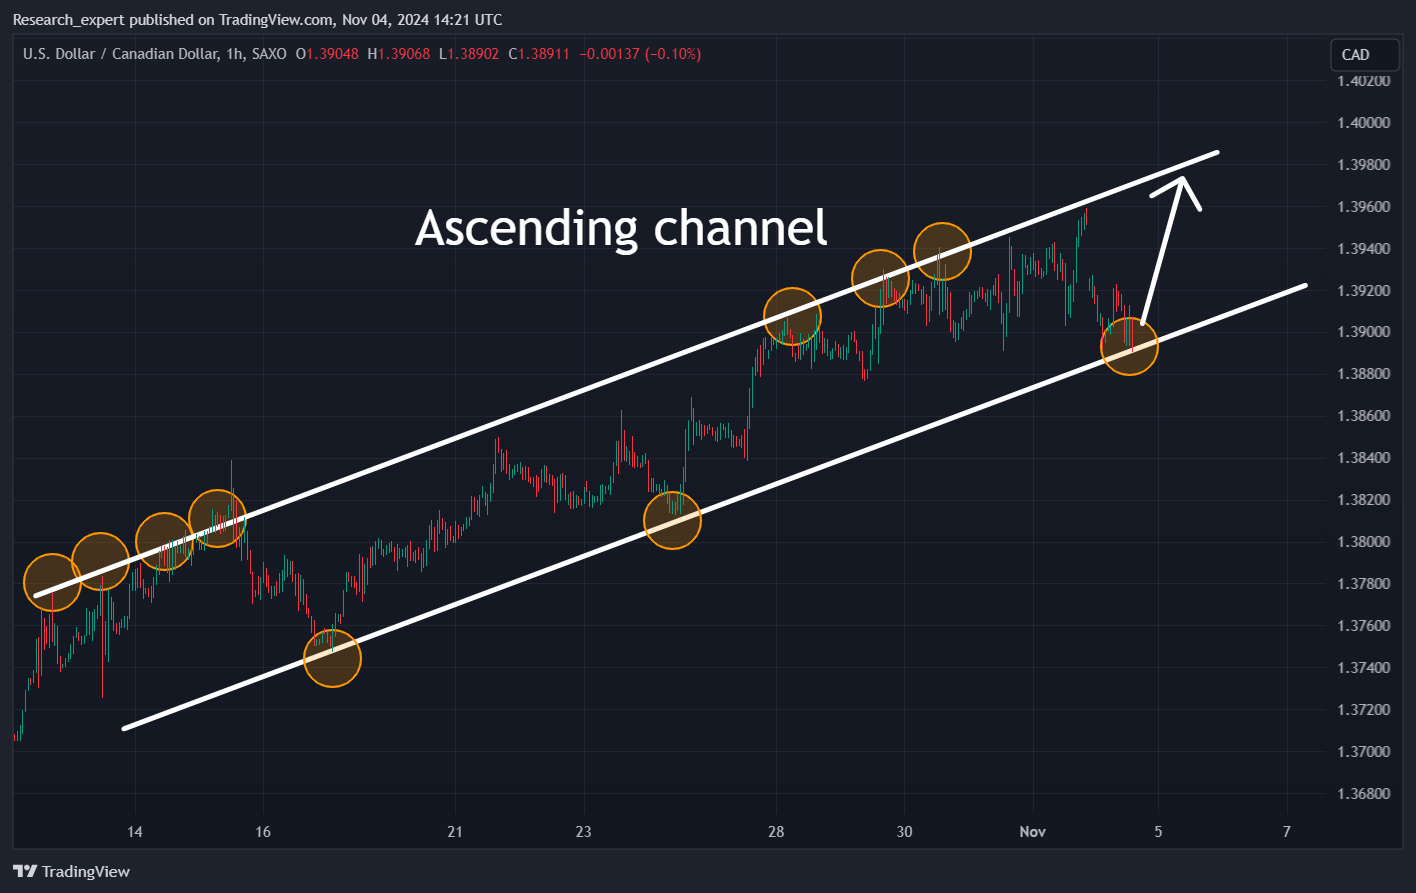Click the 1.37200 price axis label
The width and height of the screenshot is (1416, 893).
coord(1365,710)
